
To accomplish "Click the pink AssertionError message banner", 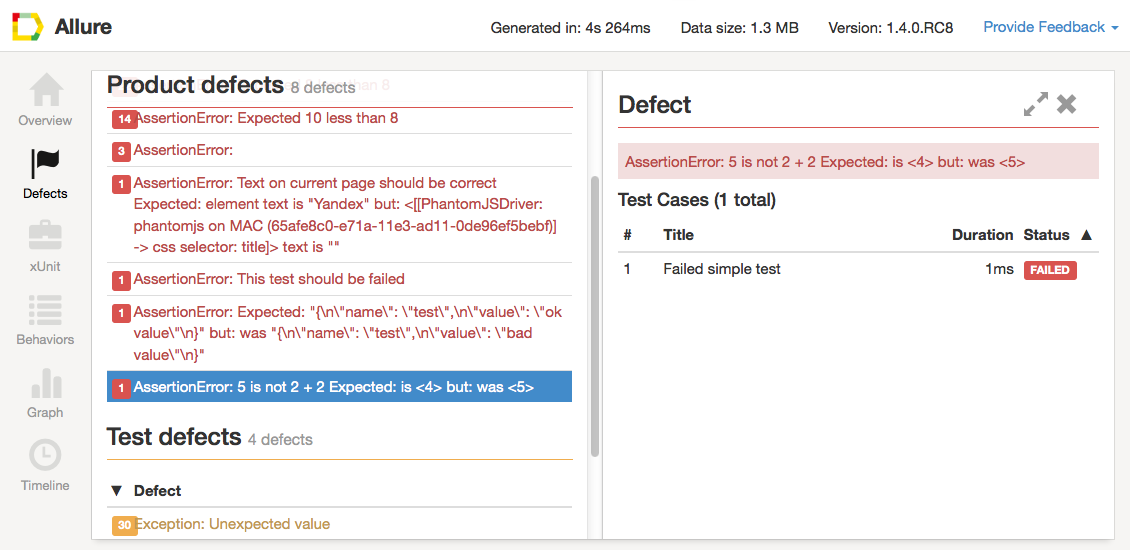I will 858,161.
